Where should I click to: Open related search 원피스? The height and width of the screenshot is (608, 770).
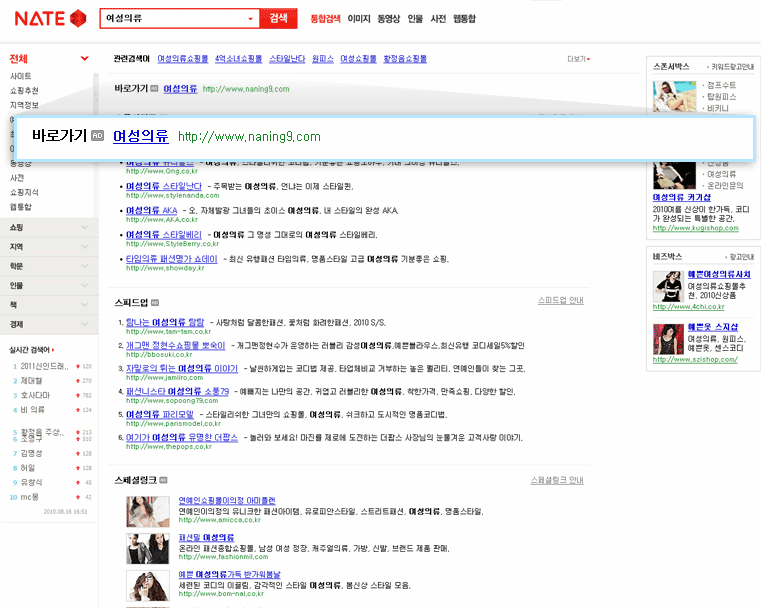point(323,59)
